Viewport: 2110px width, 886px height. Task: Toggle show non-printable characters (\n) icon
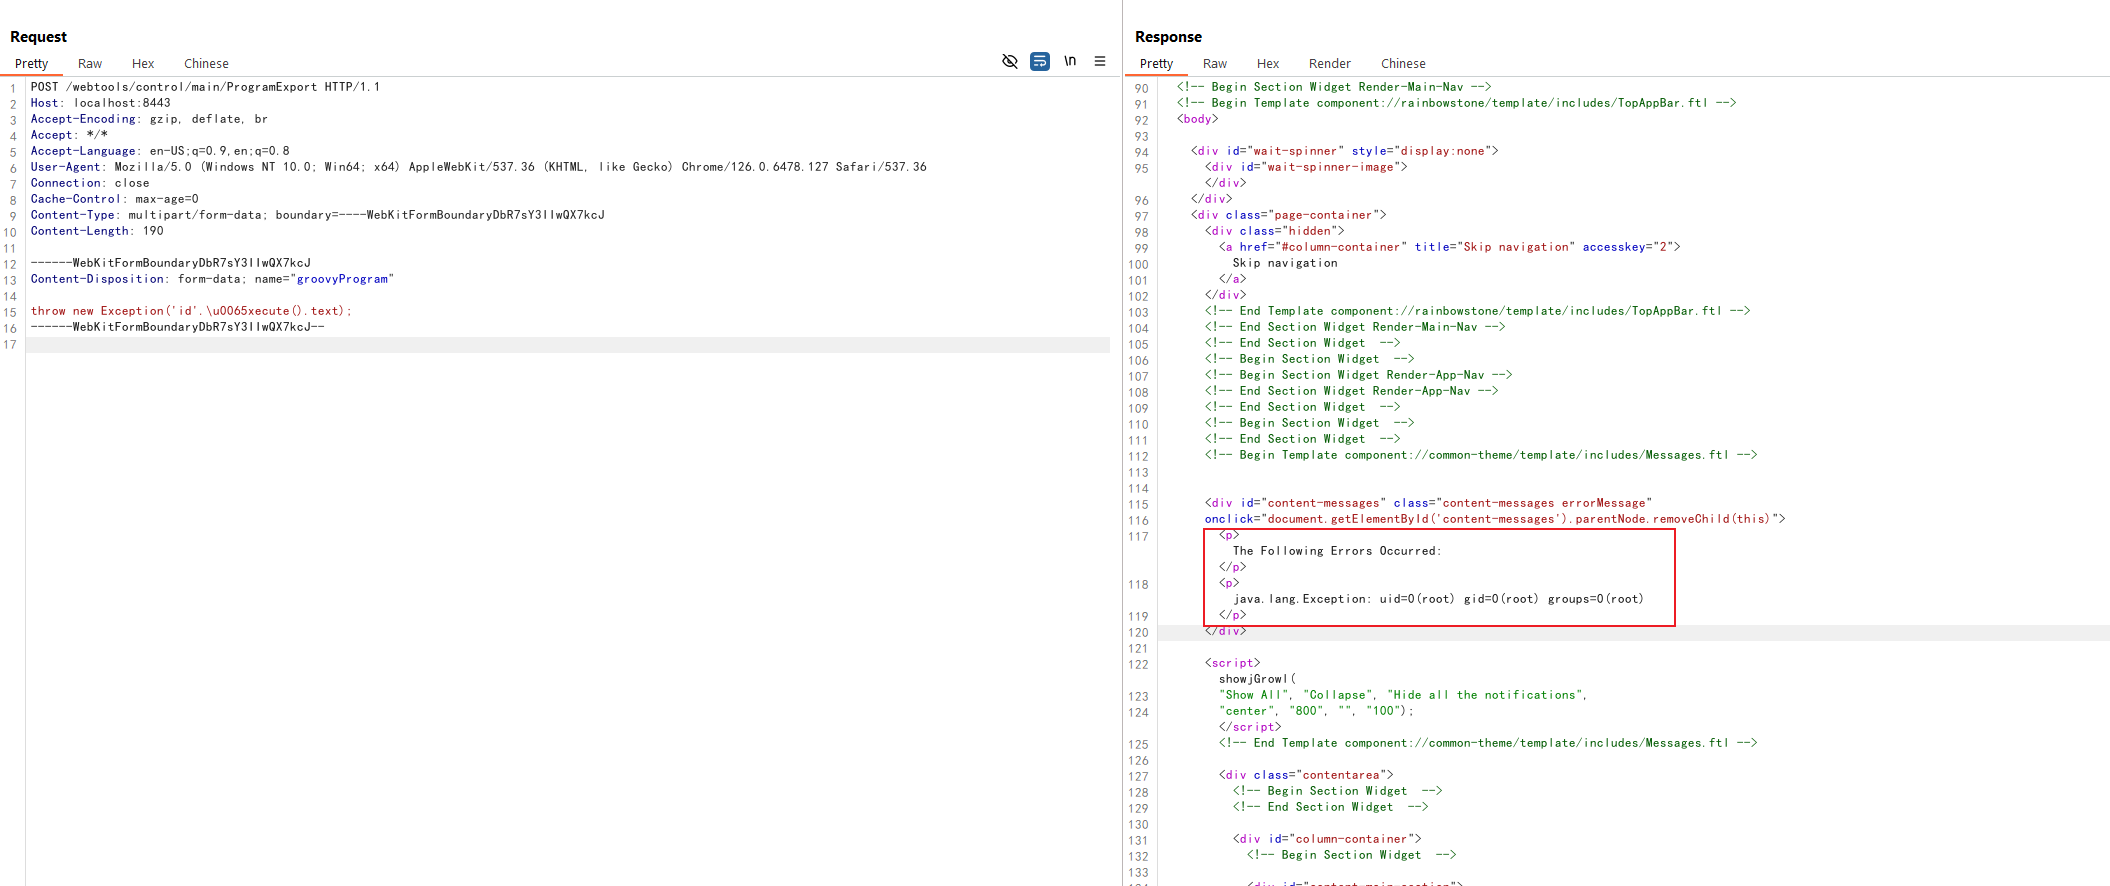1070,61
